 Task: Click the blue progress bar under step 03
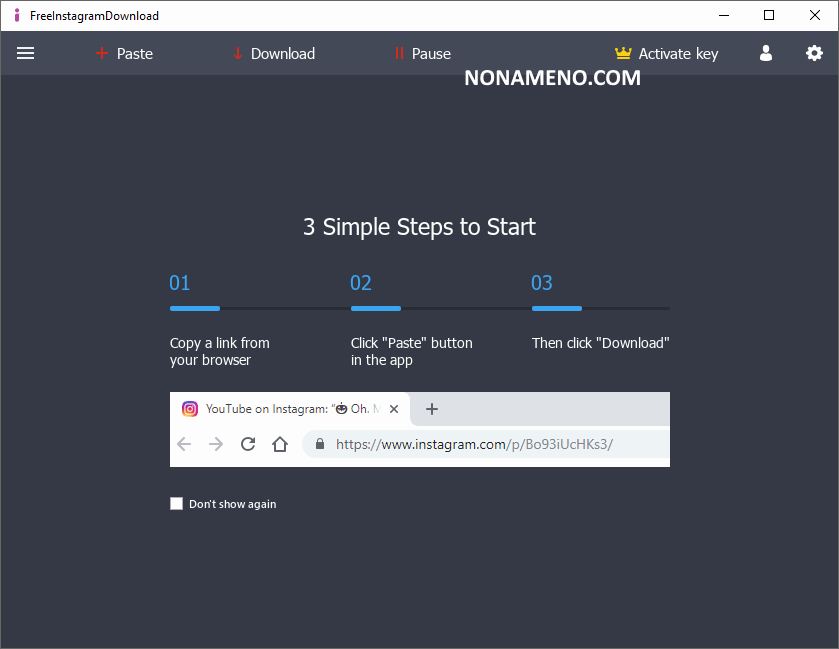(557, 308)
